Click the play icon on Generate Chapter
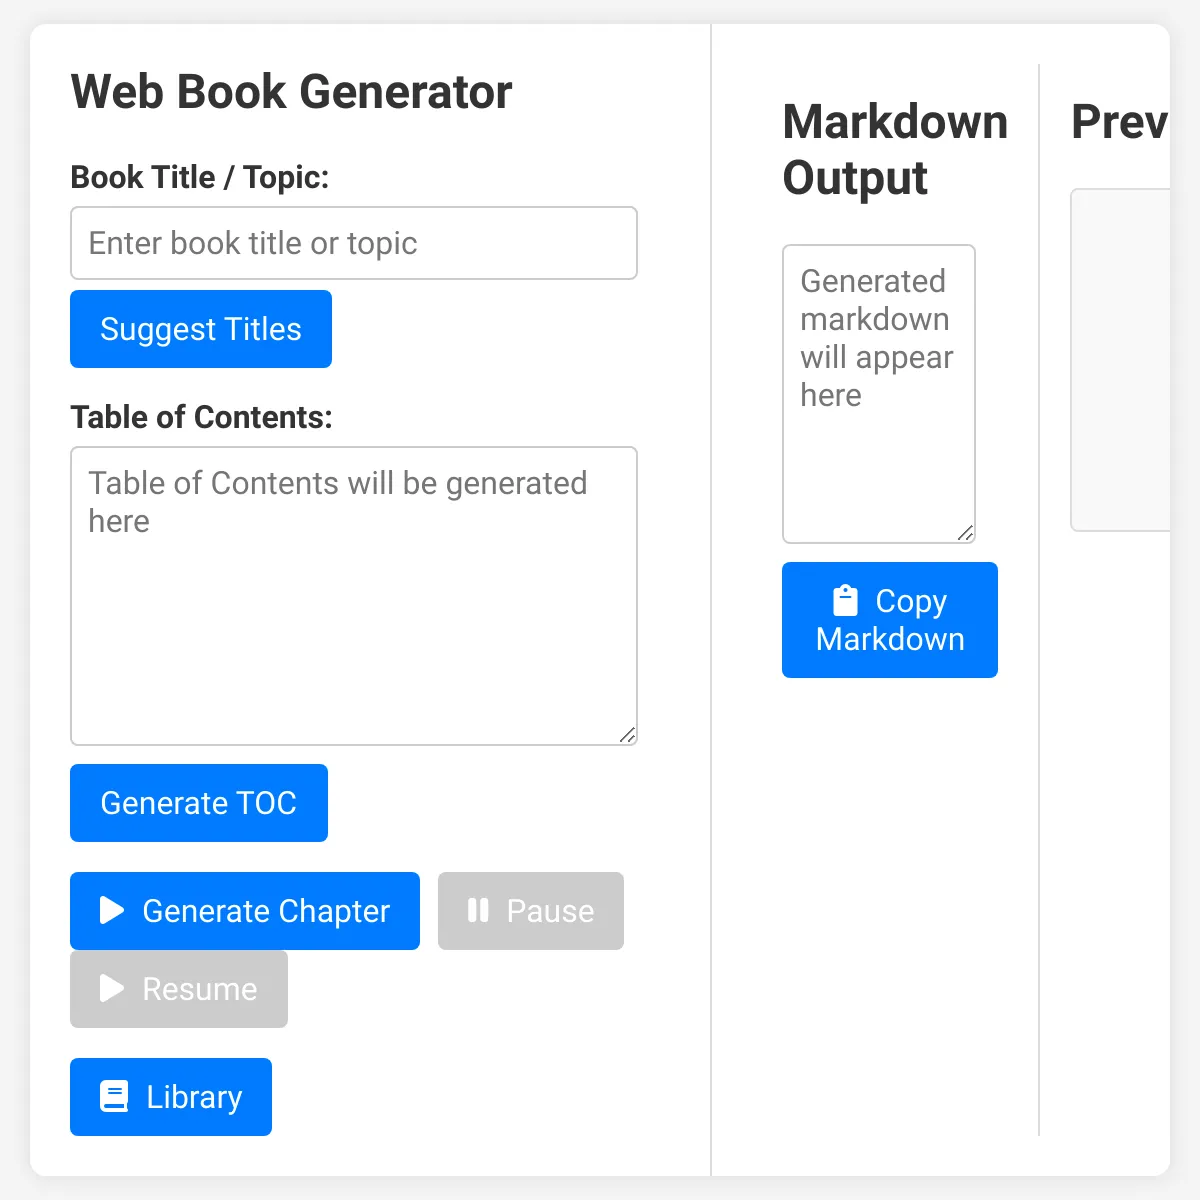Viewport: 1200px width, 1200px height. 110,911
